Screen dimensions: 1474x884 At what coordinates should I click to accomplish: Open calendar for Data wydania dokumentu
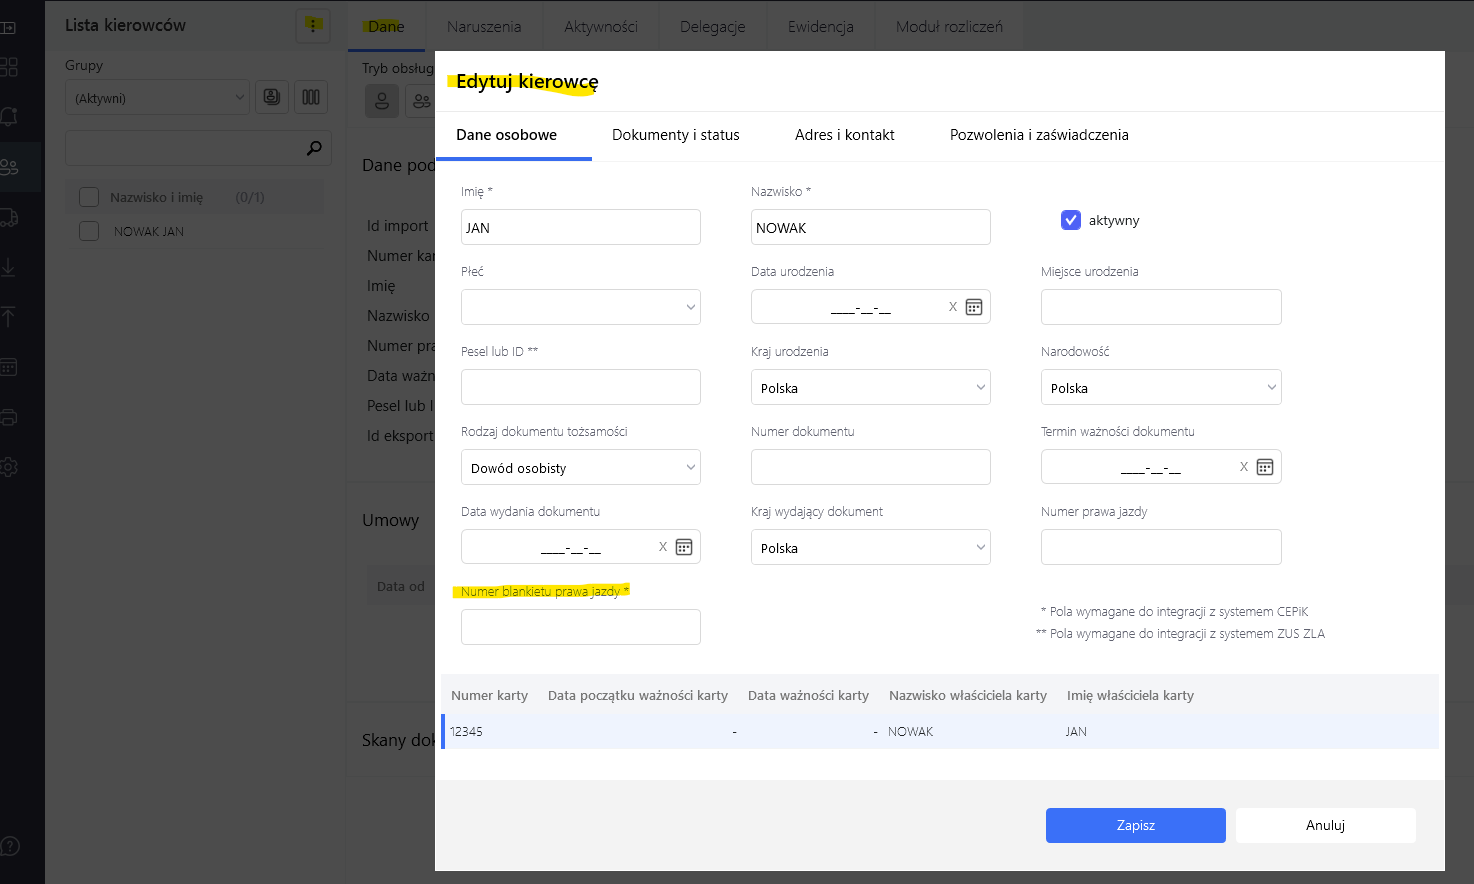[684, 547]
